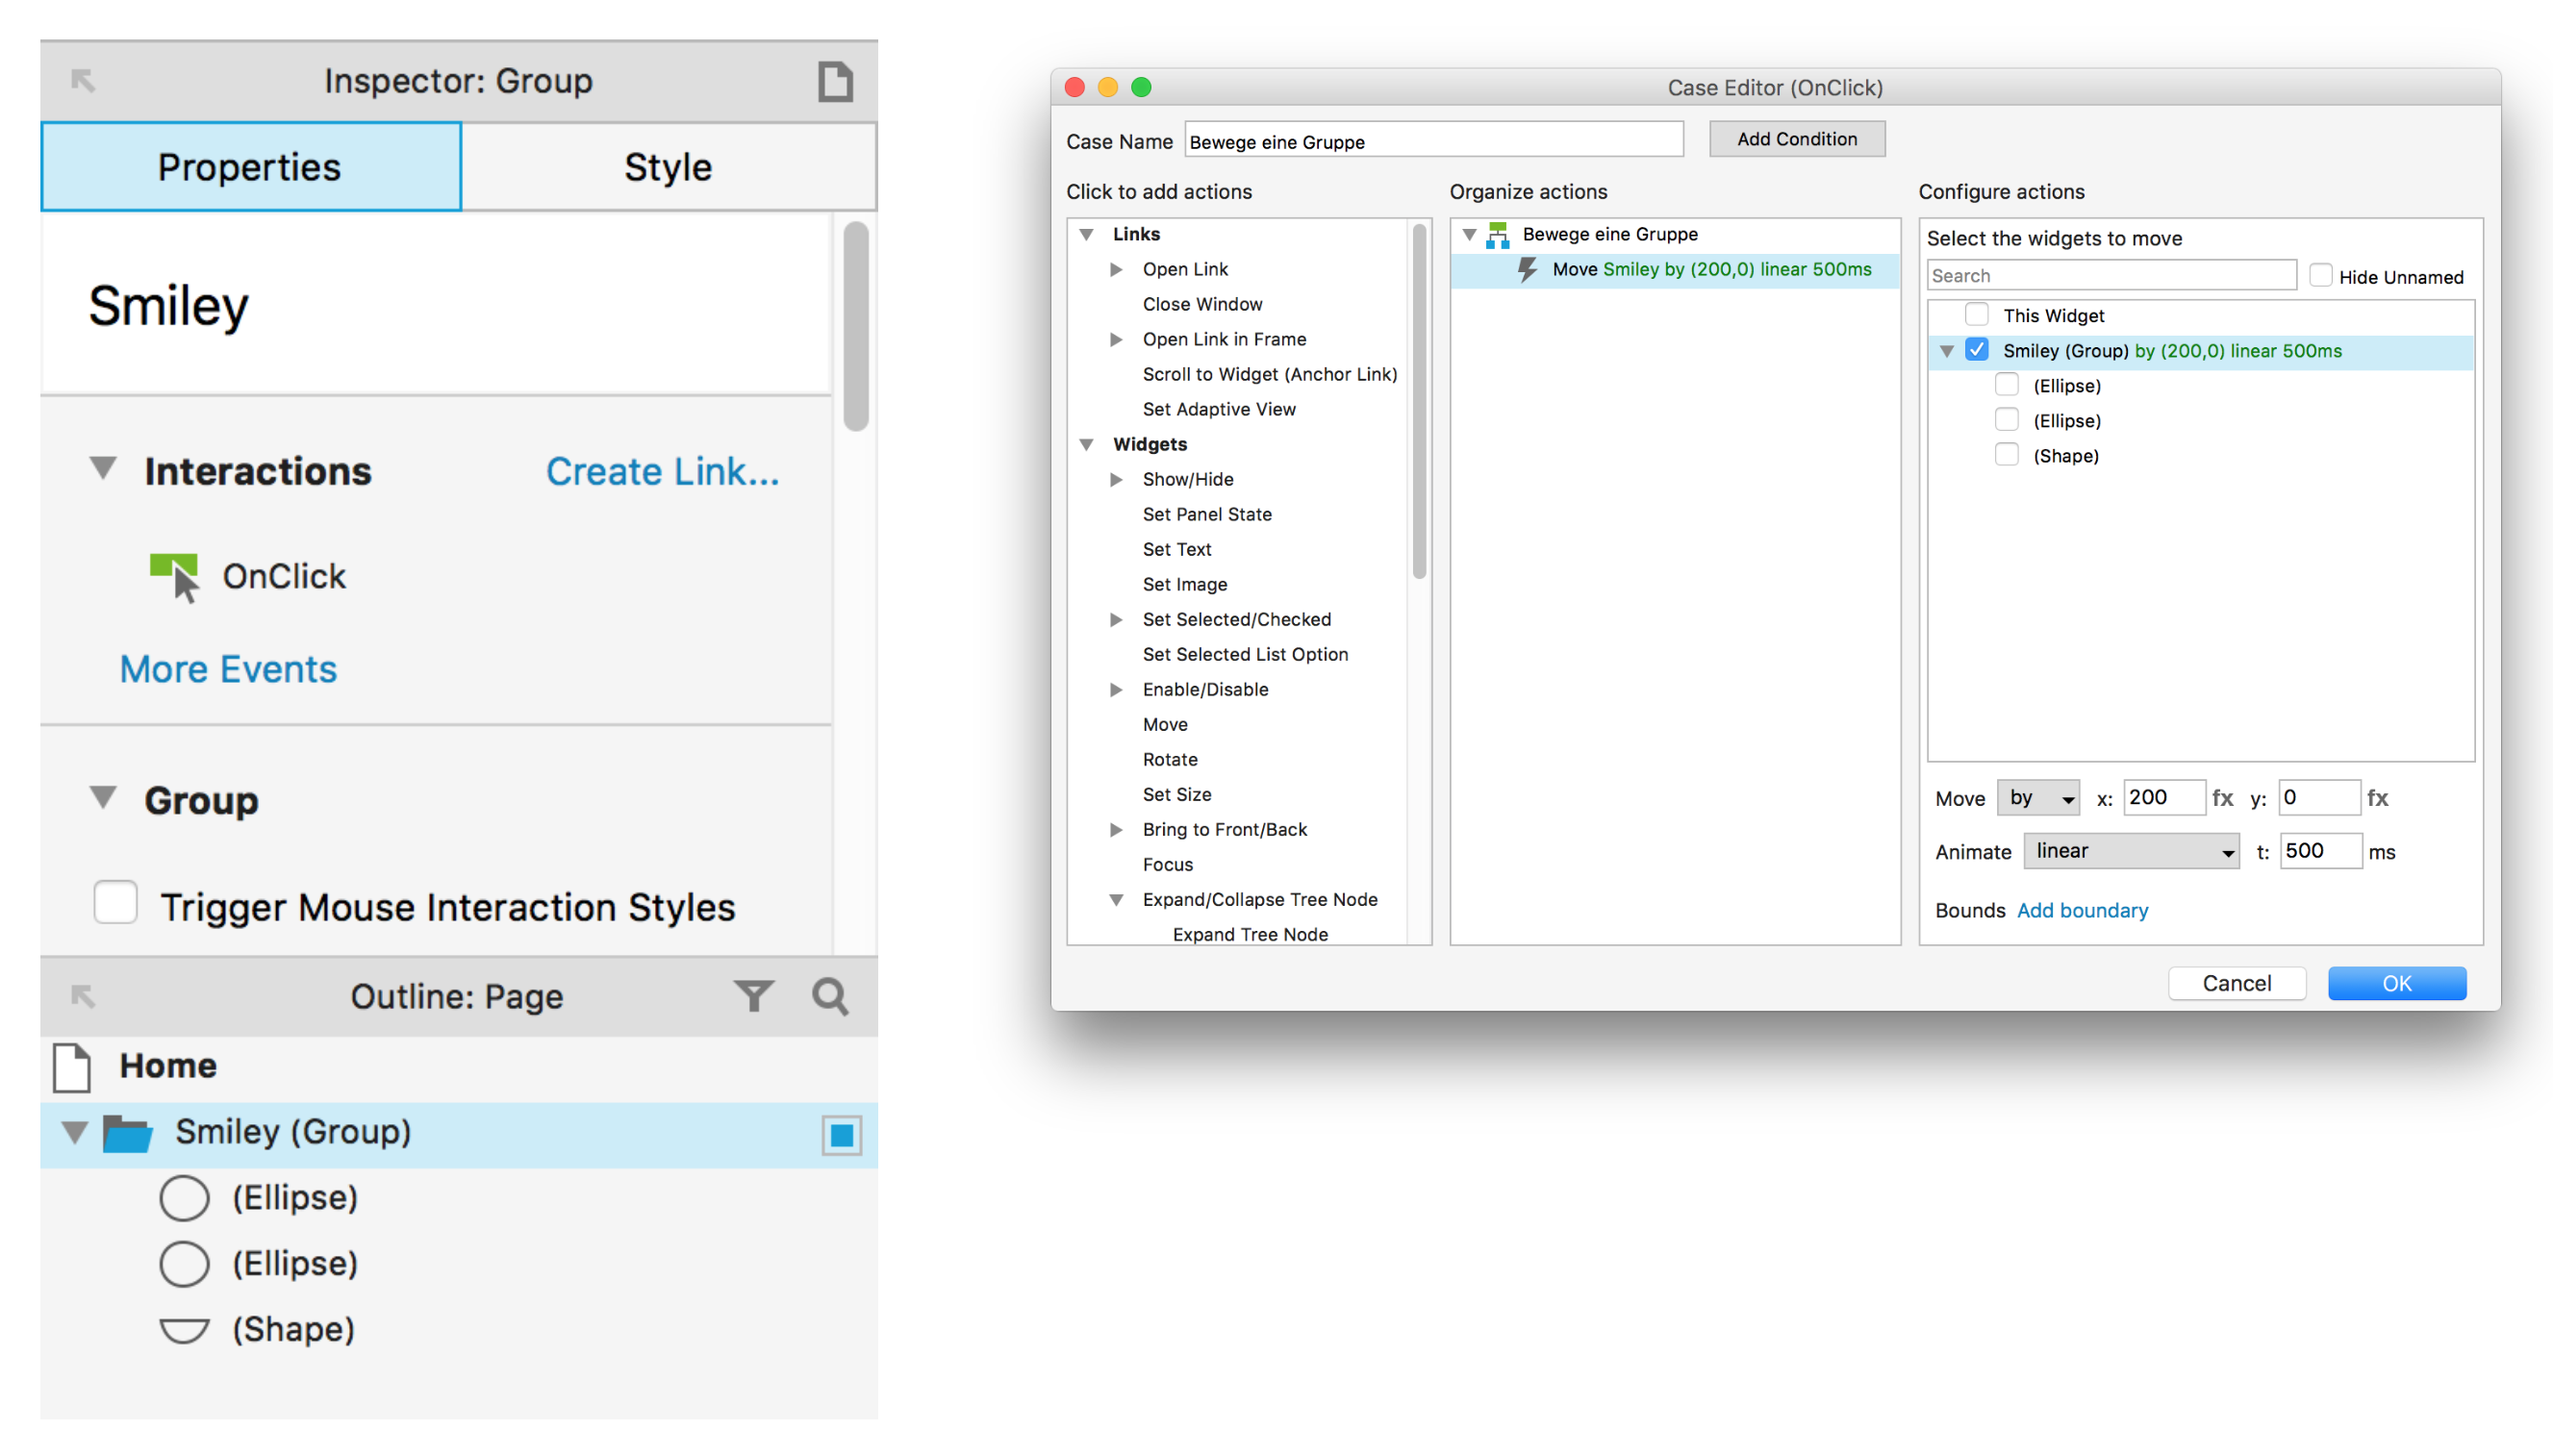Click the Create Link... link

662,471
